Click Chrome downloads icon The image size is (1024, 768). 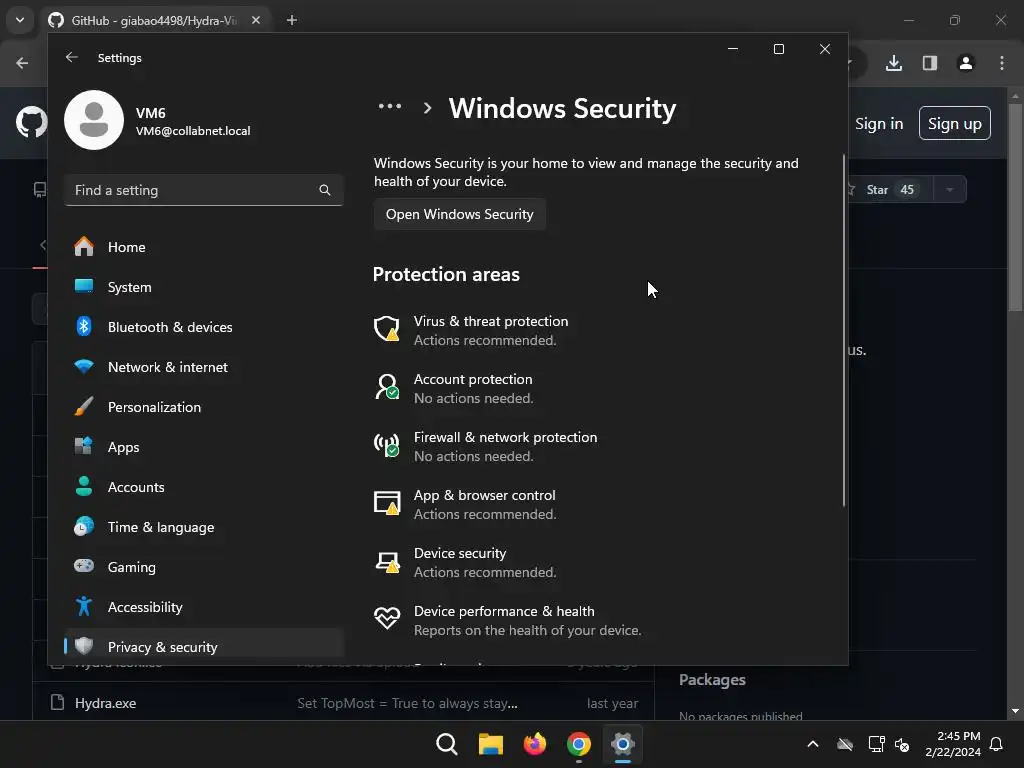(894, 63)
